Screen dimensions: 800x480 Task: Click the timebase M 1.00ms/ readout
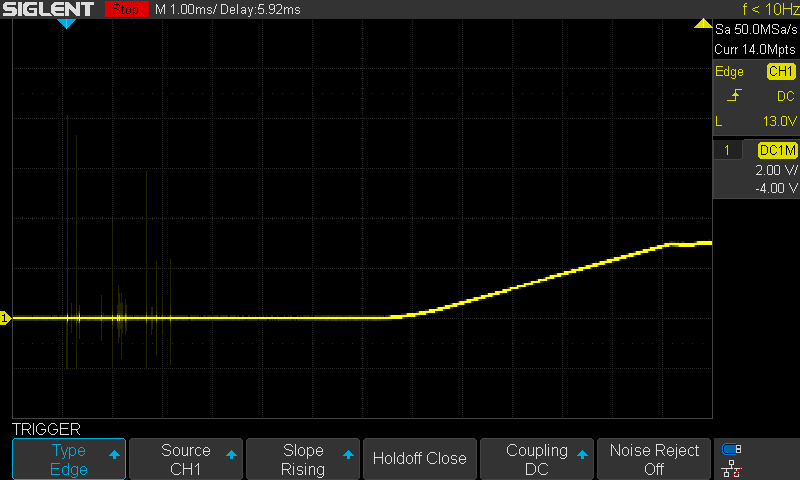pos(185,9)
